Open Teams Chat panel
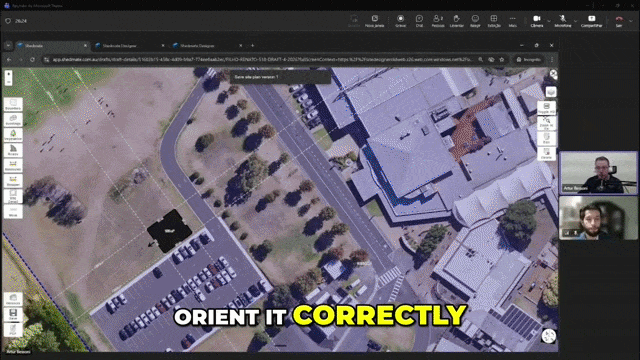 pyautogui.click(x=419, y=21)
